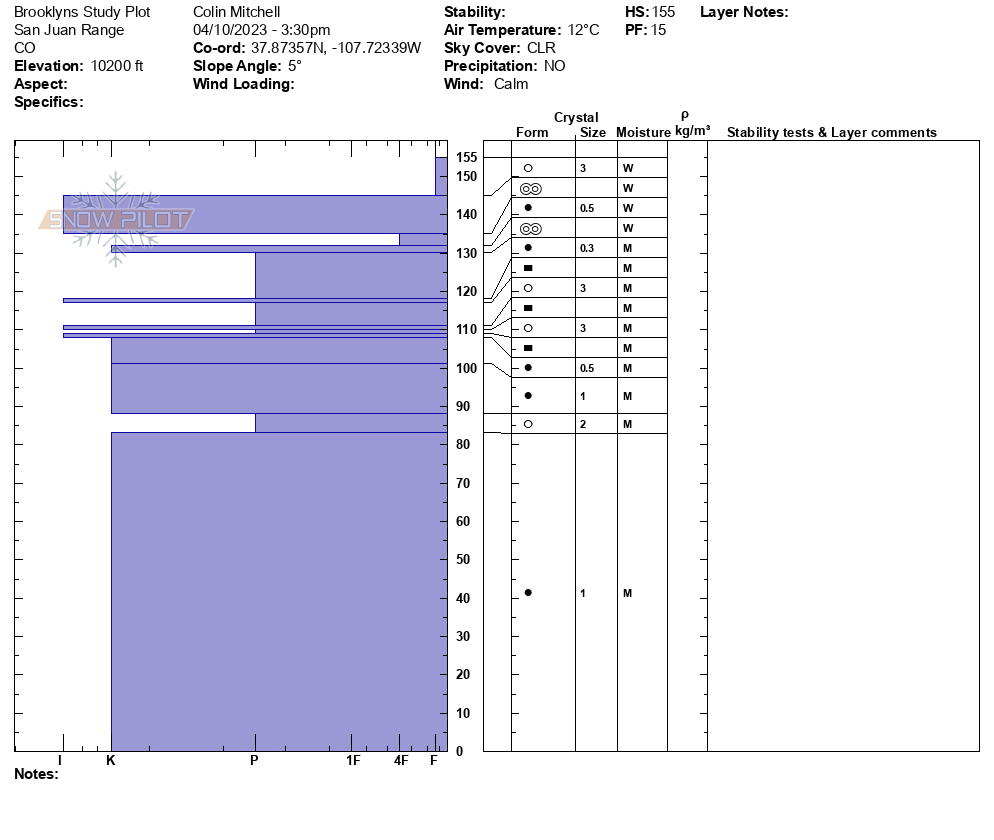Click the Moisture column header

tap(643, 132)
